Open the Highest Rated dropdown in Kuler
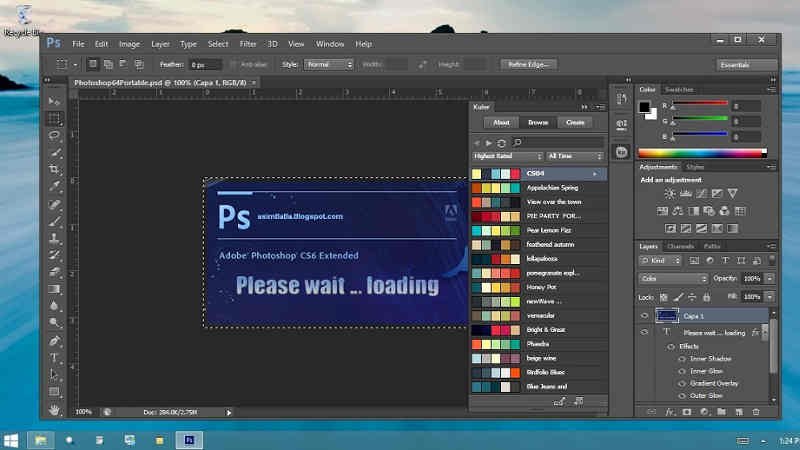This screenshot has height=450, width=800. tap(507, 156)
